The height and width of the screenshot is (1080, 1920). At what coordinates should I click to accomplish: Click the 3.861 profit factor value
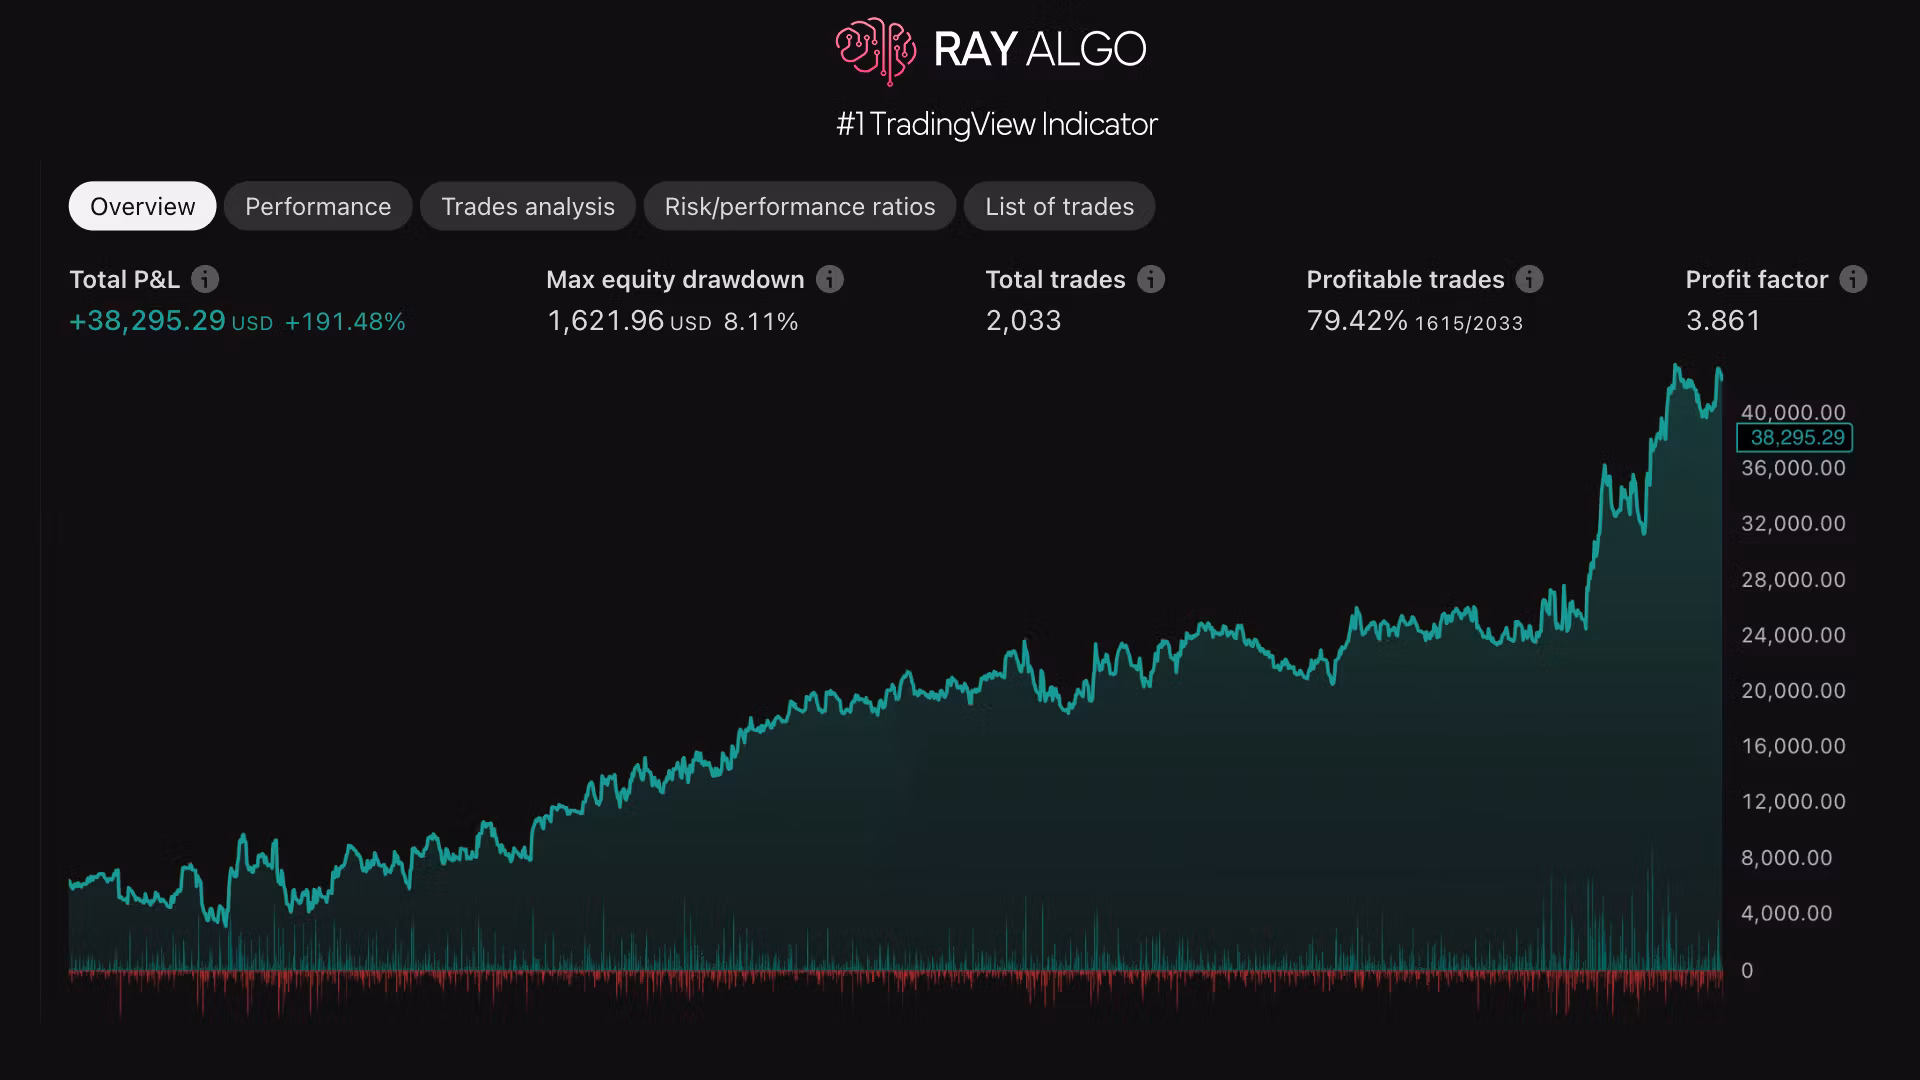tap(1723, 321)
